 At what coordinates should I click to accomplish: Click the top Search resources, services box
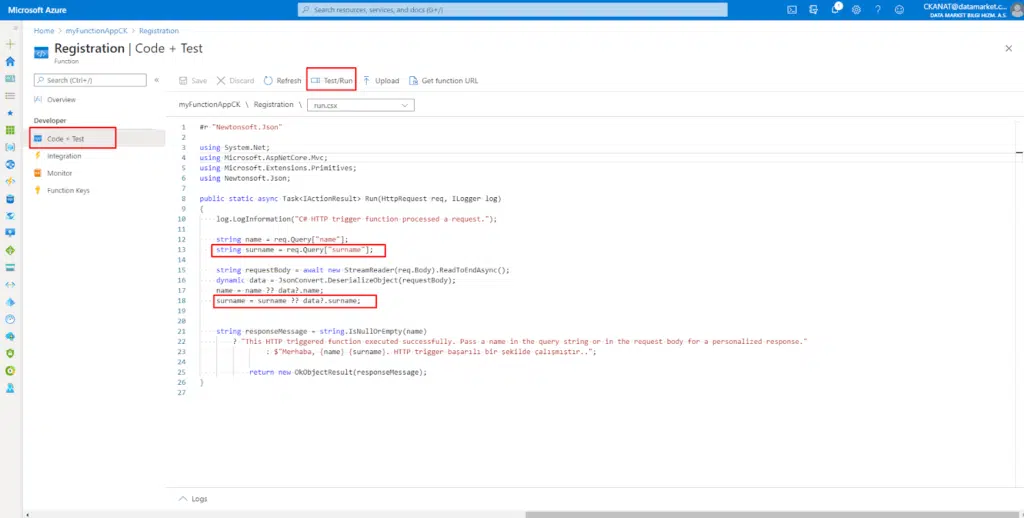coord(513,10)
